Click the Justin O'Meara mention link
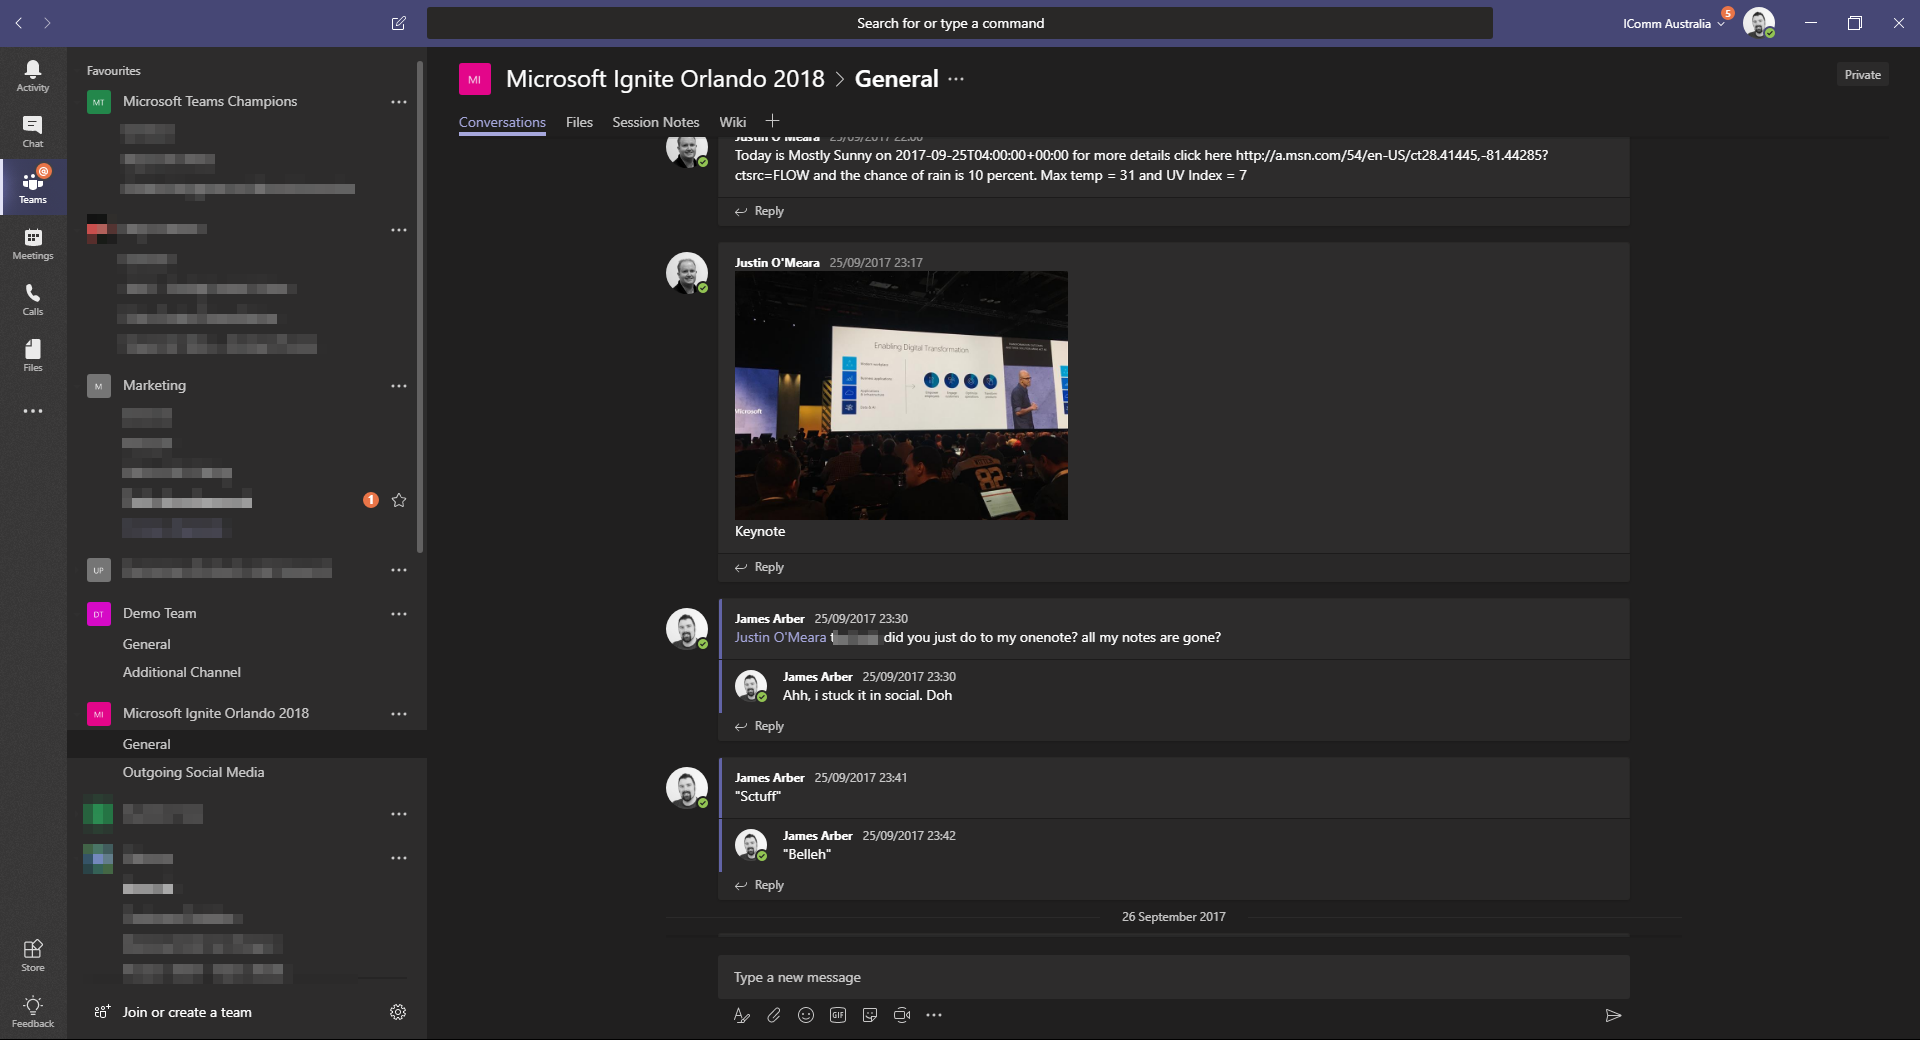This screenshot has height=1040, width=1920. (x=781, y=637)
